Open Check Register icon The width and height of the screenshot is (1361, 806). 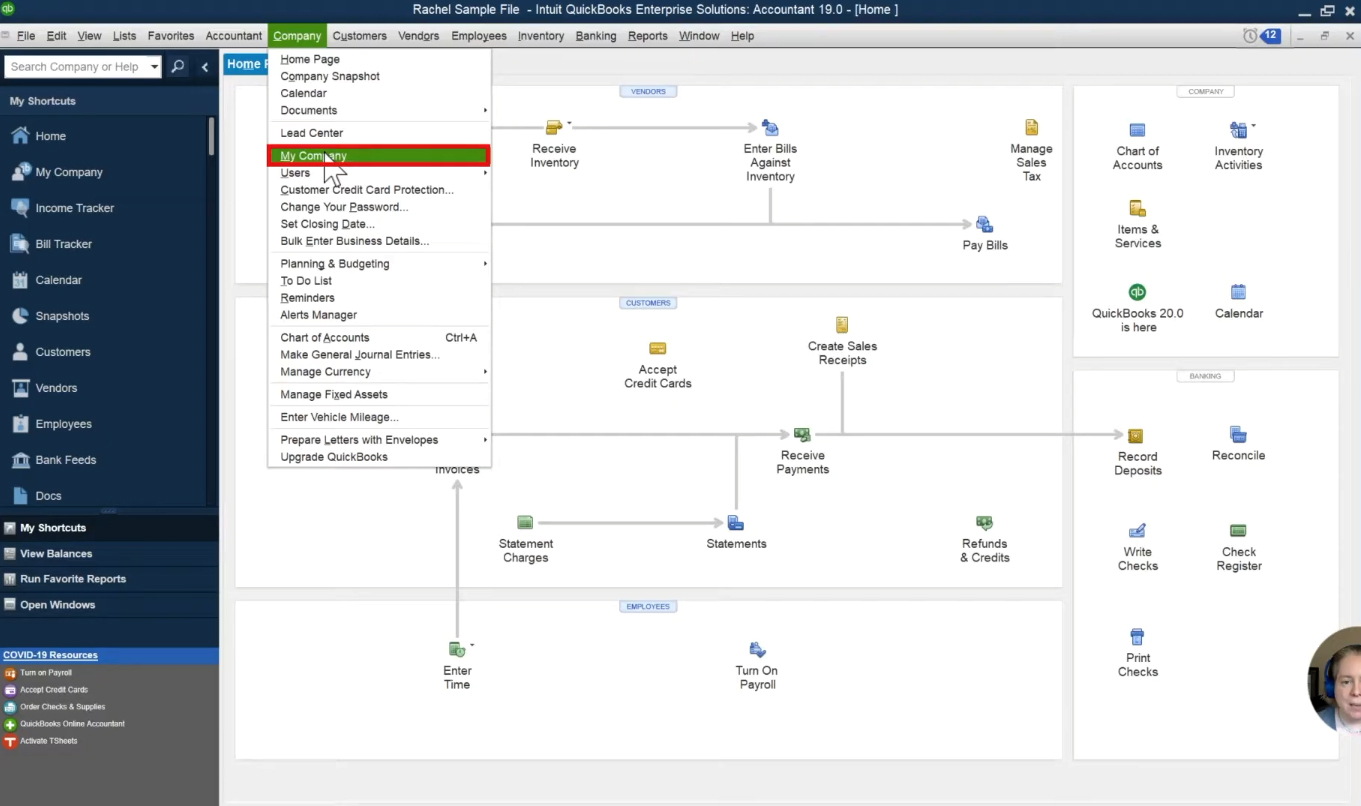point(1238,530)
